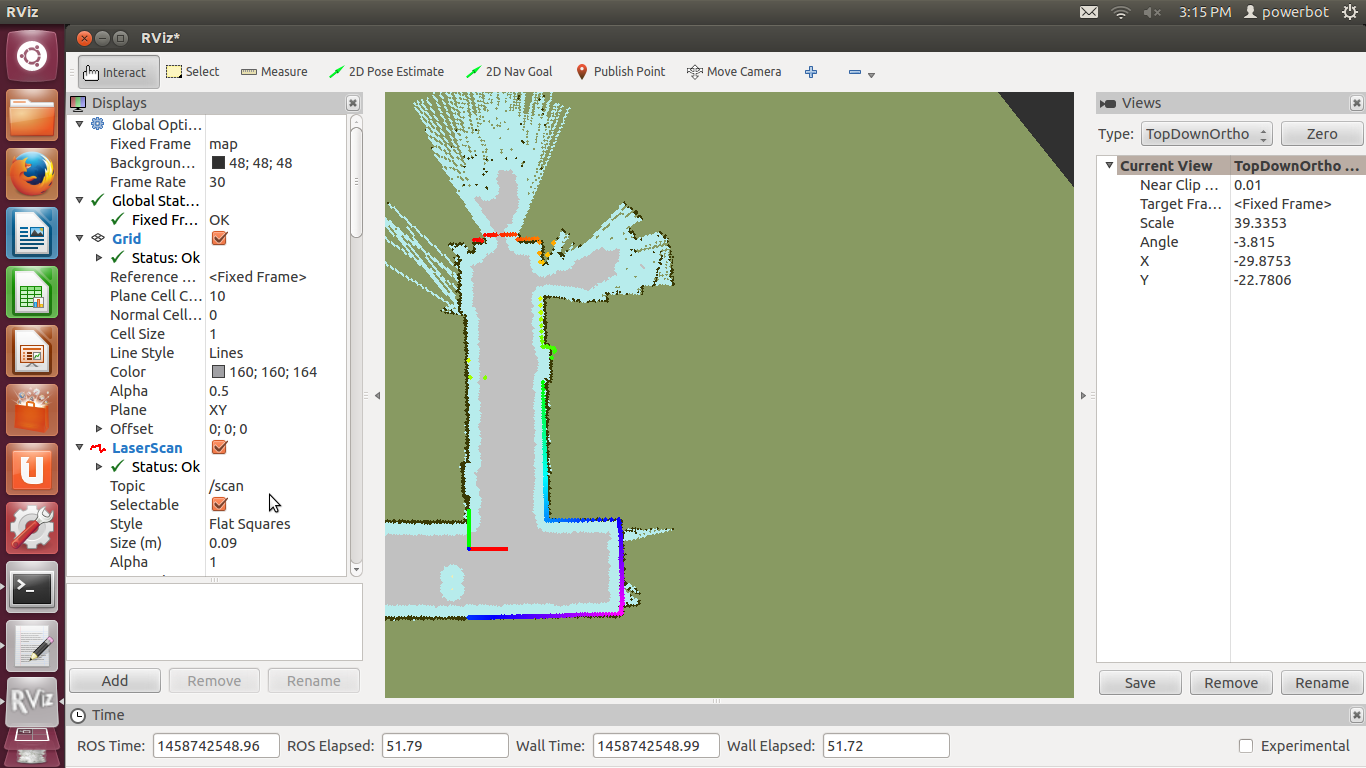The width and height of the screenshot is (1366, 768).
Task: Activate the Select tool
Action: point(192,72)
